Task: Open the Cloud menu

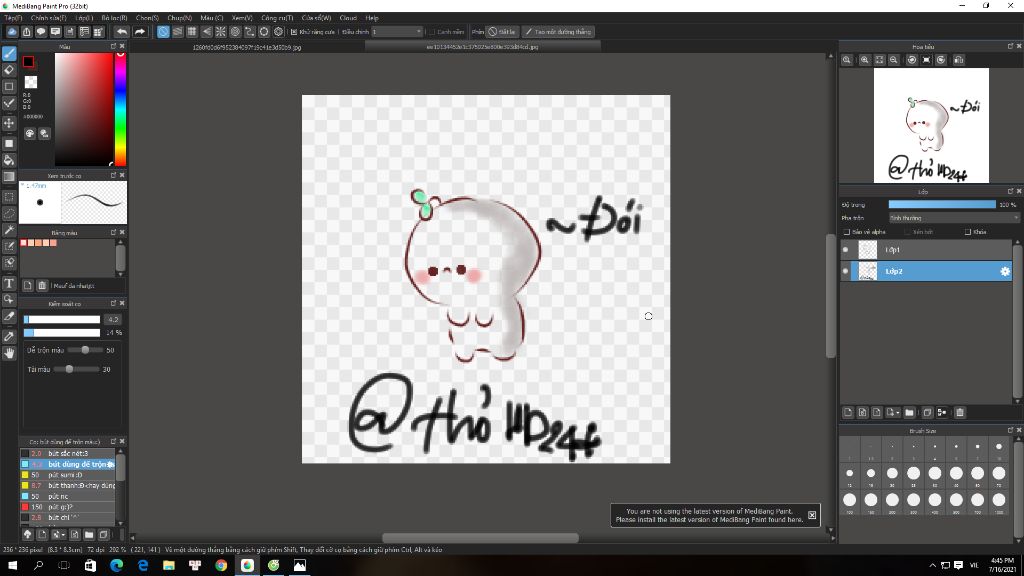Action: coord(348,18)
